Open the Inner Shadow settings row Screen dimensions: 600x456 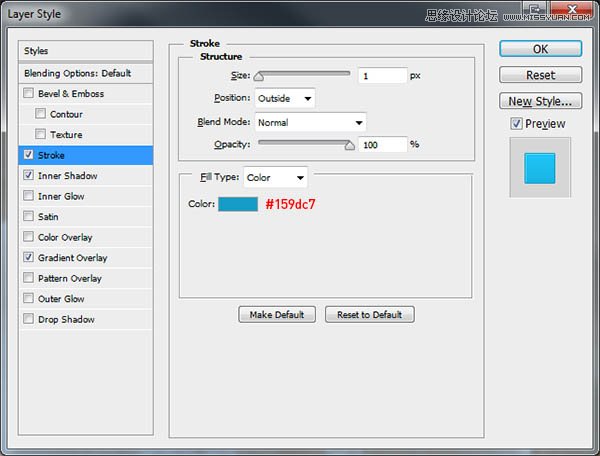(86, 176)
